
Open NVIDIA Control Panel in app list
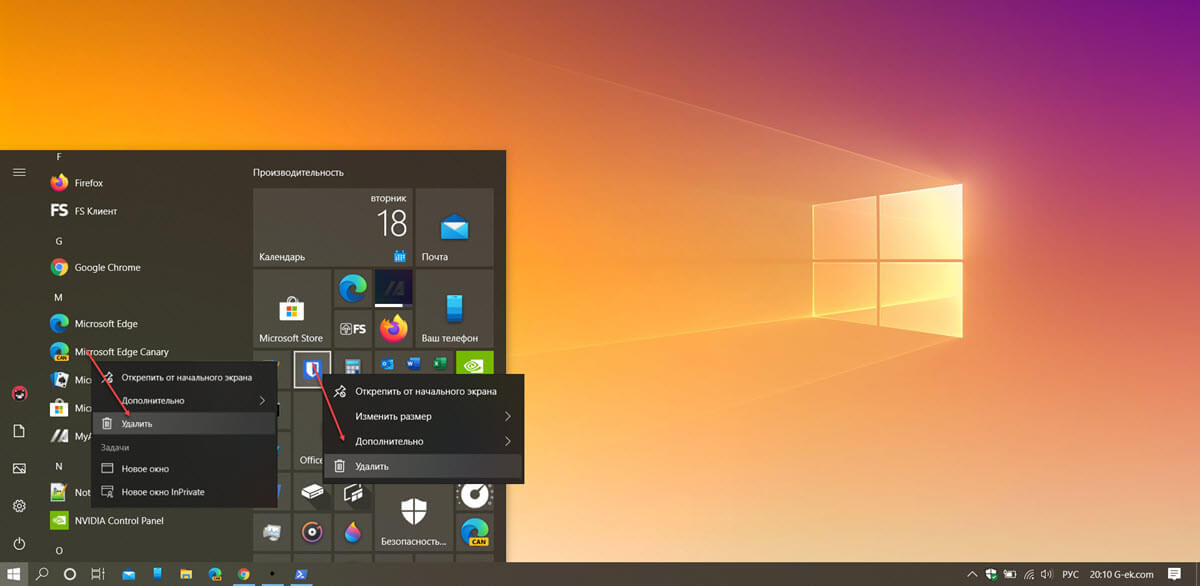(118, 520)
